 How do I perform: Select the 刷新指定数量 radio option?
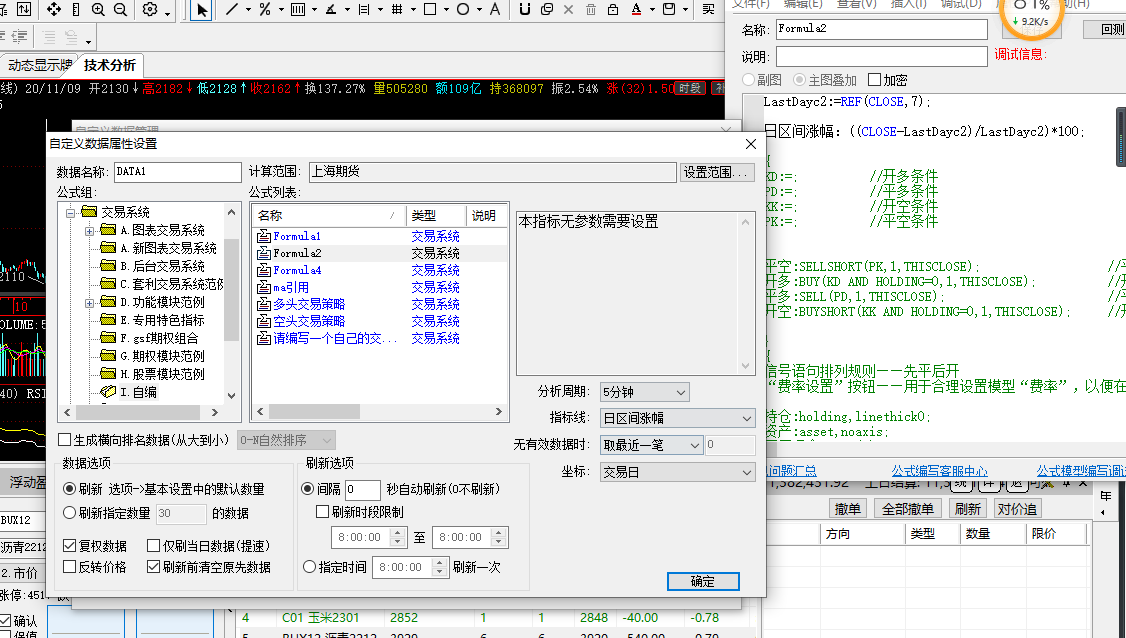70,513
